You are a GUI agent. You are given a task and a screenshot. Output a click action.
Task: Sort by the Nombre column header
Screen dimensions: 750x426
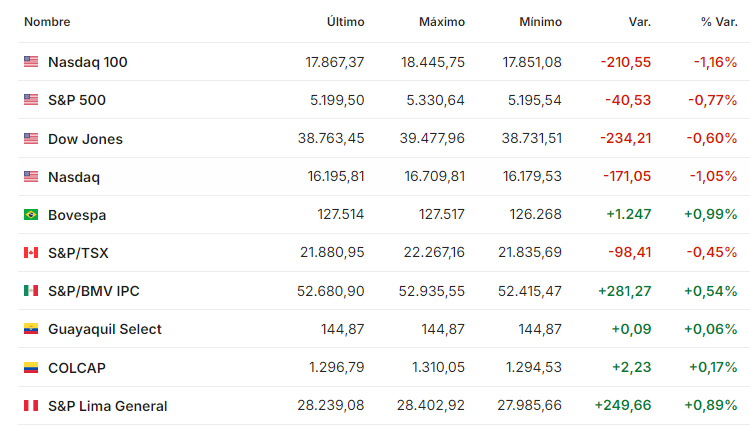(x=47, y=22)
